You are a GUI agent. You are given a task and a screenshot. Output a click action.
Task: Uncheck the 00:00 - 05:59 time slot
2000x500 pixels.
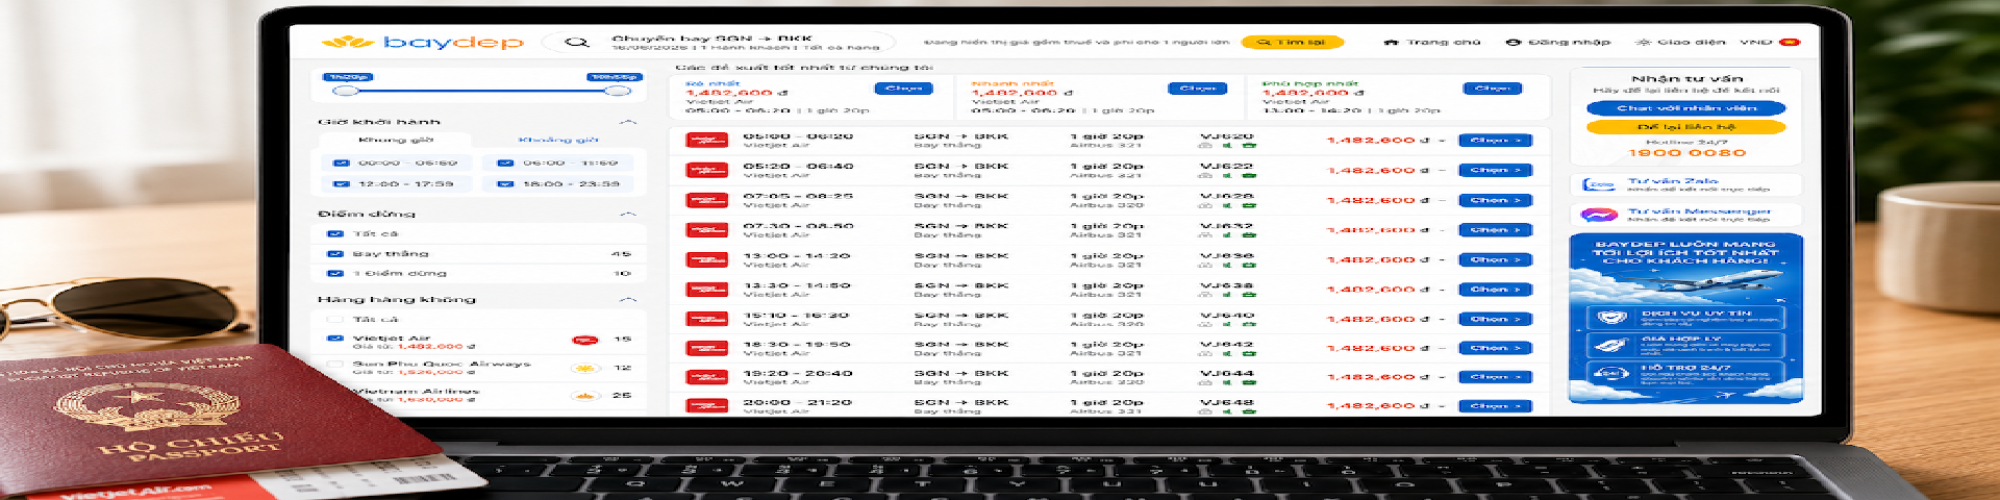[341, 162]
